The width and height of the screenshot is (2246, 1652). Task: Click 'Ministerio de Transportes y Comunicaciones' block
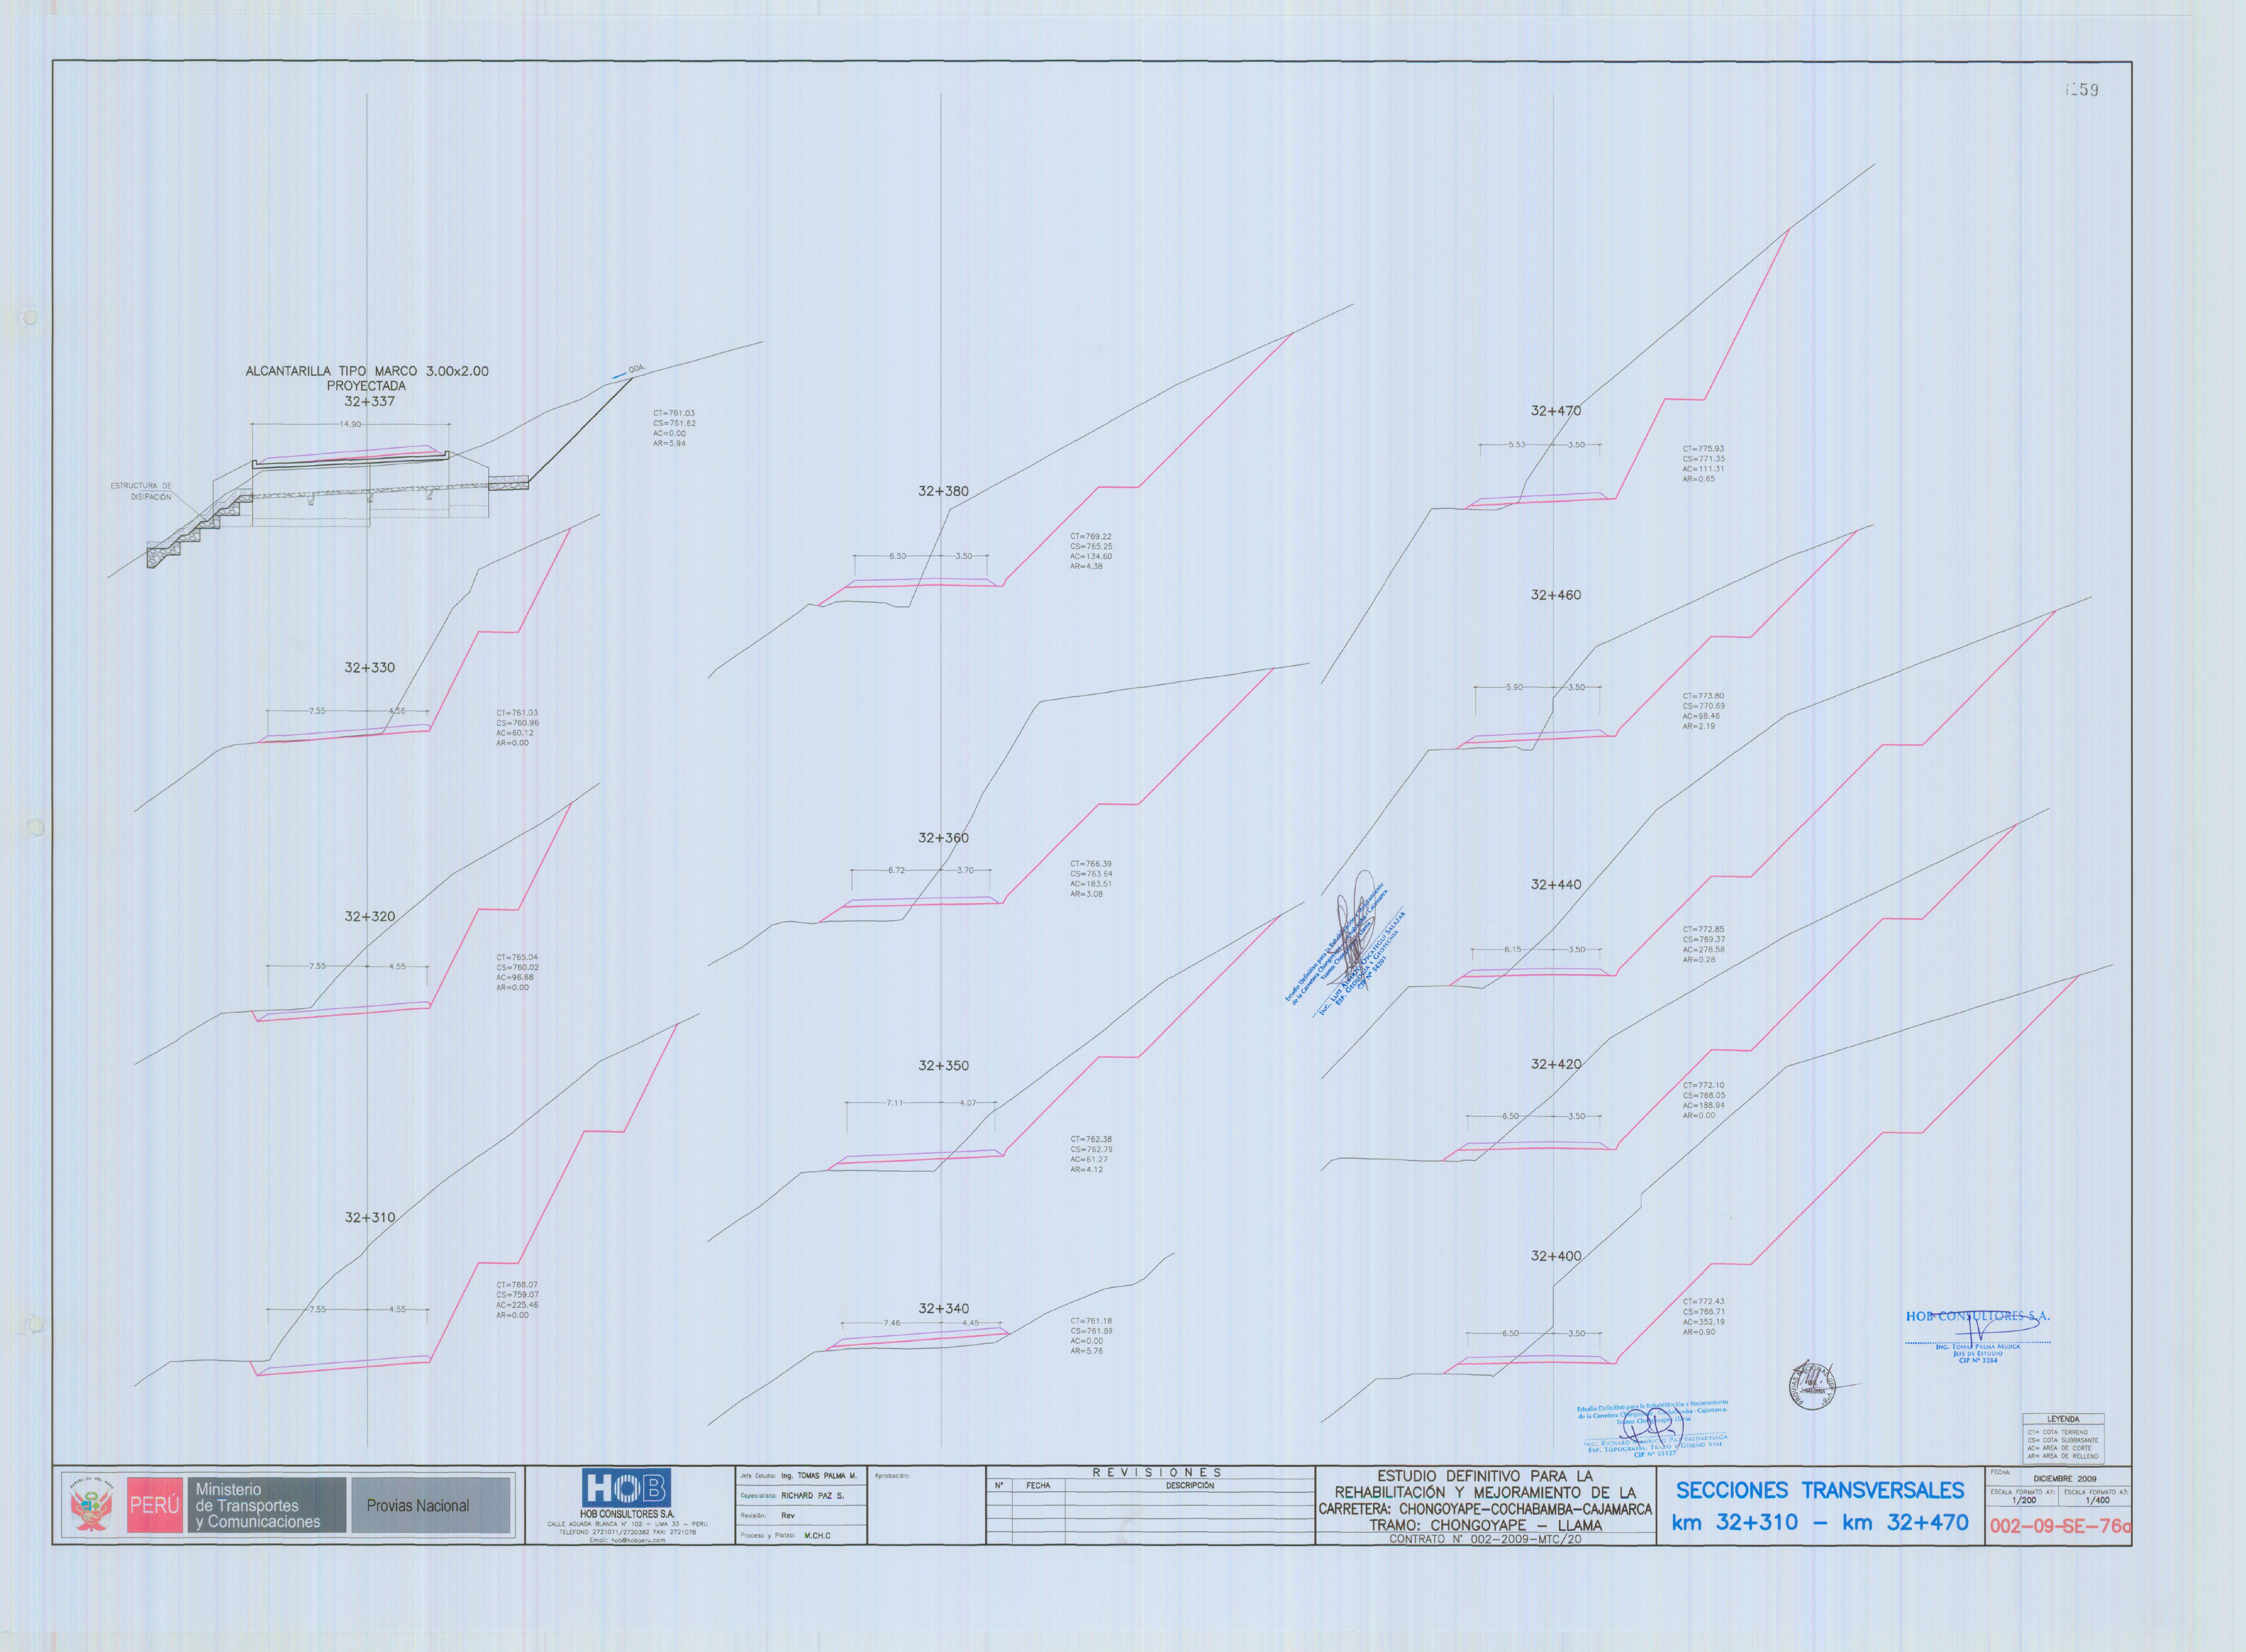pyautogui.click(x=267, y=1505)
